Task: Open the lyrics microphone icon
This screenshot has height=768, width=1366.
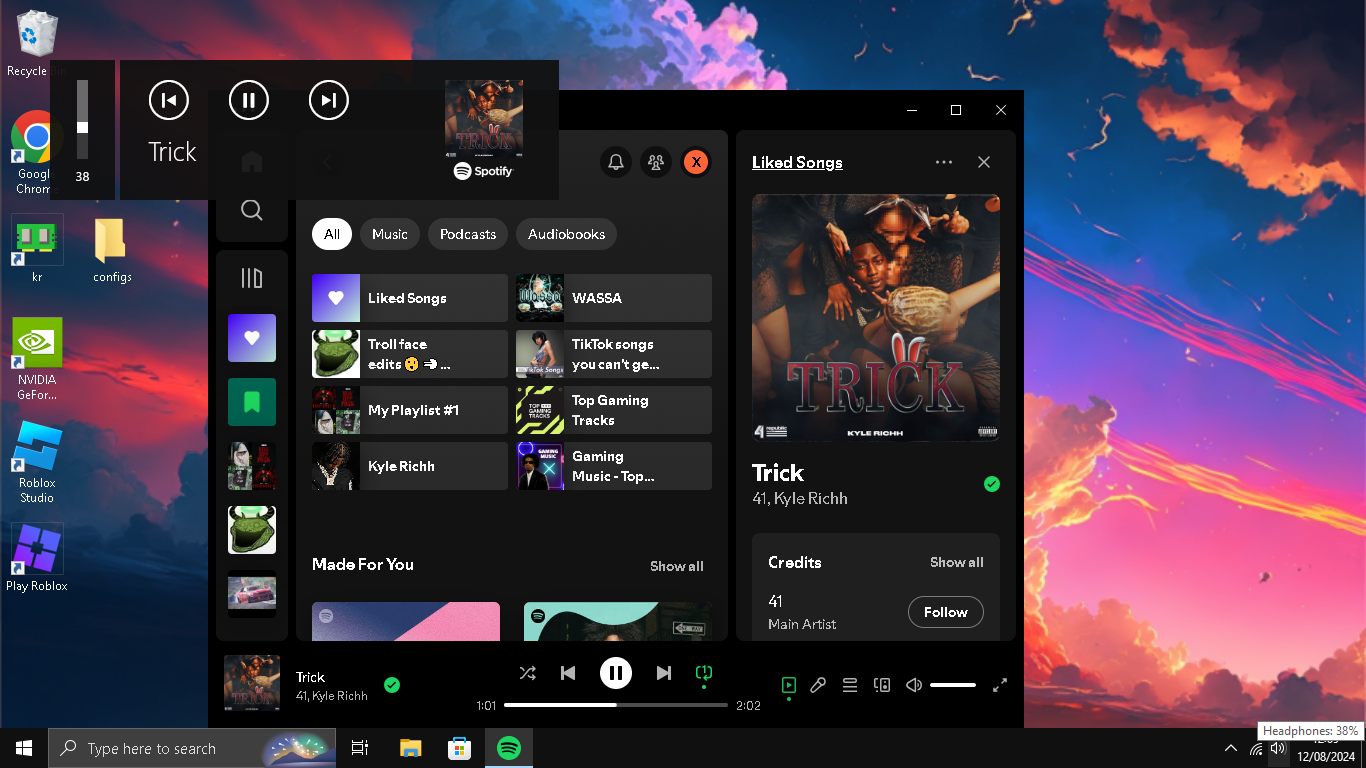Action: pyautogui.click(x=818, y=685)
